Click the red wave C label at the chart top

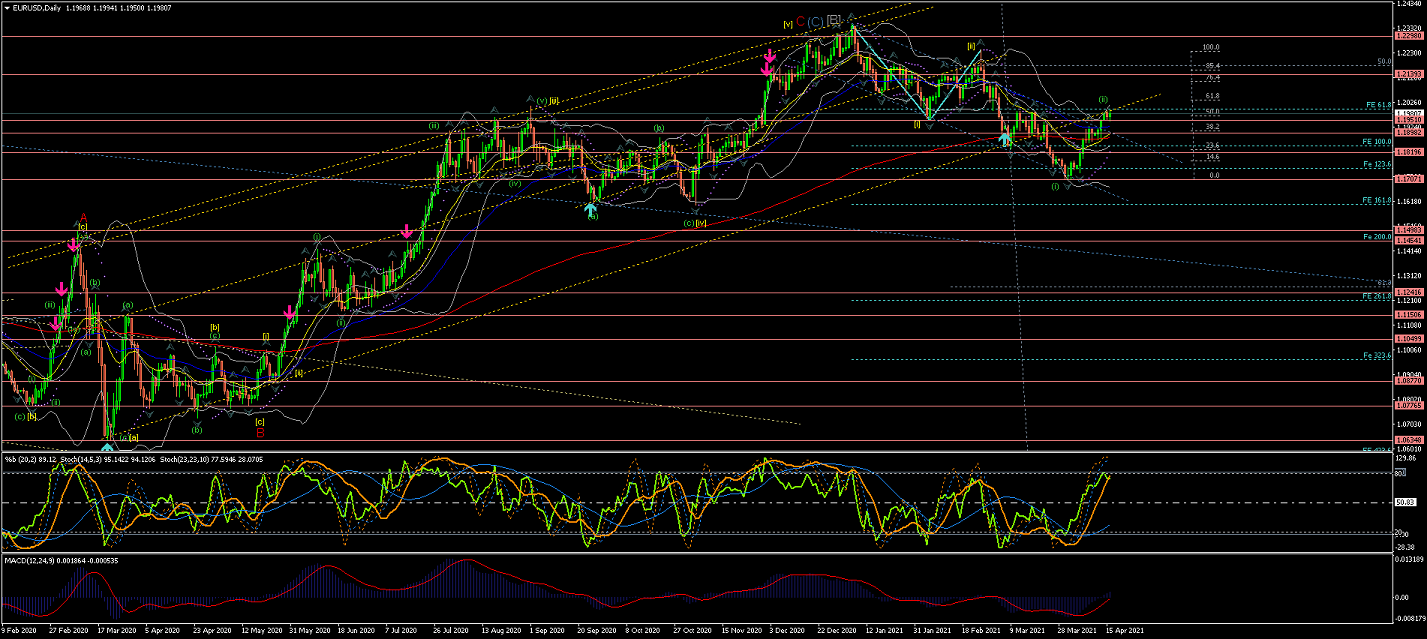click(x=801, y=21)
